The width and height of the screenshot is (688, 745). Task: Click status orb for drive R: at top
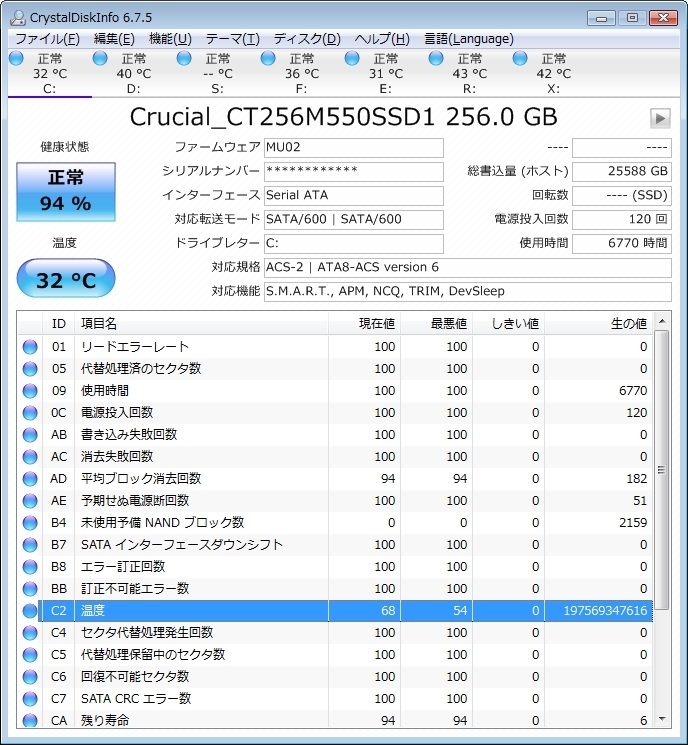pos(436,58)
